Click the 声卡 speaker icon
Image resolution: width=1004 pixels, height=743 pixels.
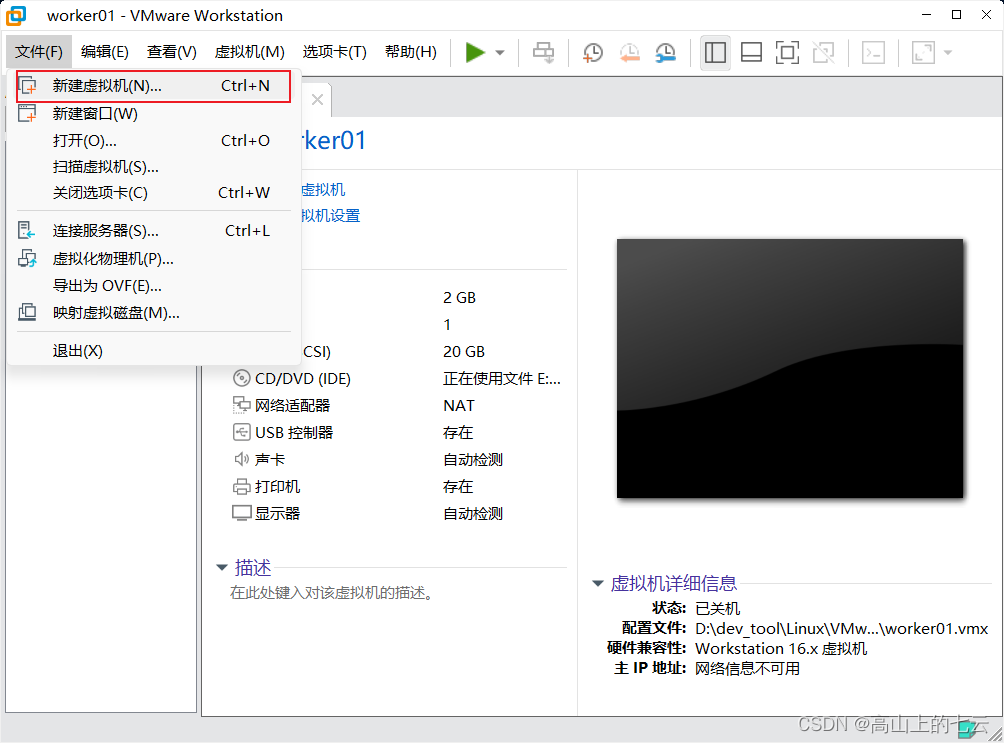pyautogui.click(x=241, y=459)
